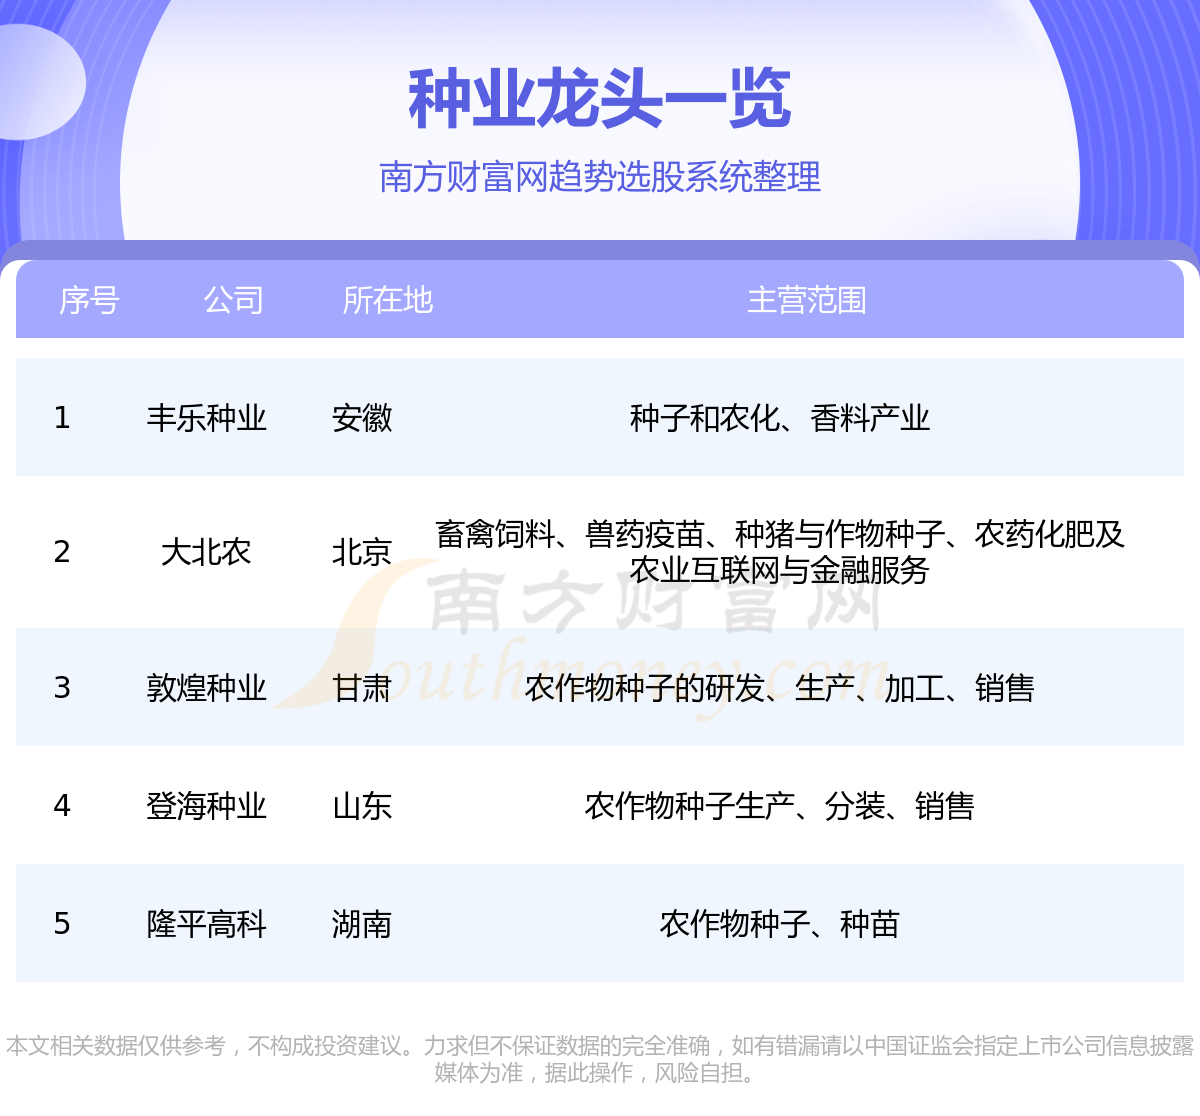1200x1116 pixels.
Task: Click location cell 安徽
Action: (x=362, y=418)
